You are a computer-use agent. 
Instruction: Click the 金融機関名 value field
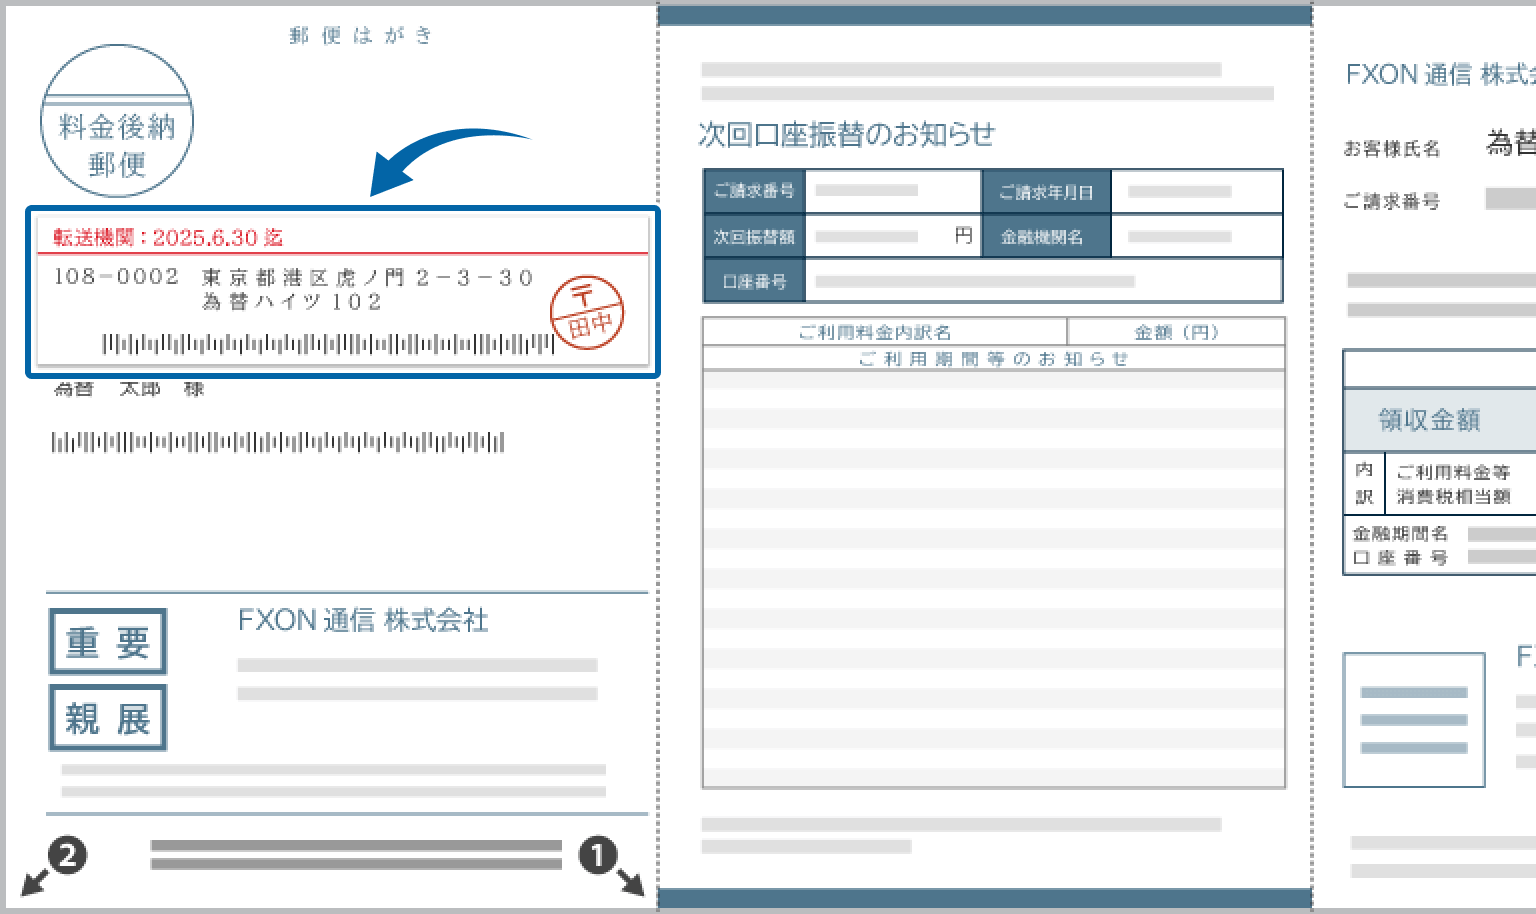tap(1197, 237)
